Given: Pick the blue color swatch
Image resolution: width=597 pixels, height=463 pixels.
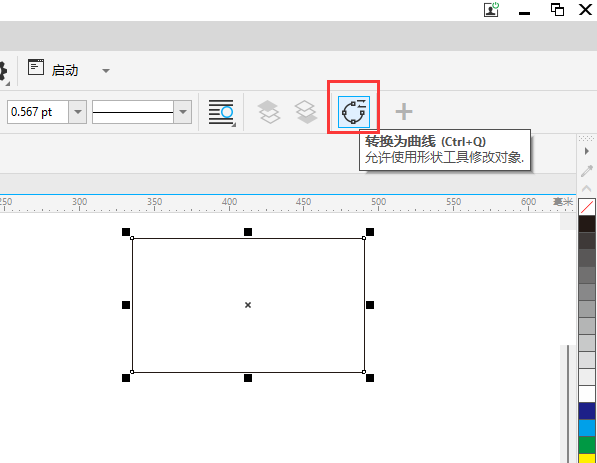Looking at the screenshot, I should (x=587, y=411).
